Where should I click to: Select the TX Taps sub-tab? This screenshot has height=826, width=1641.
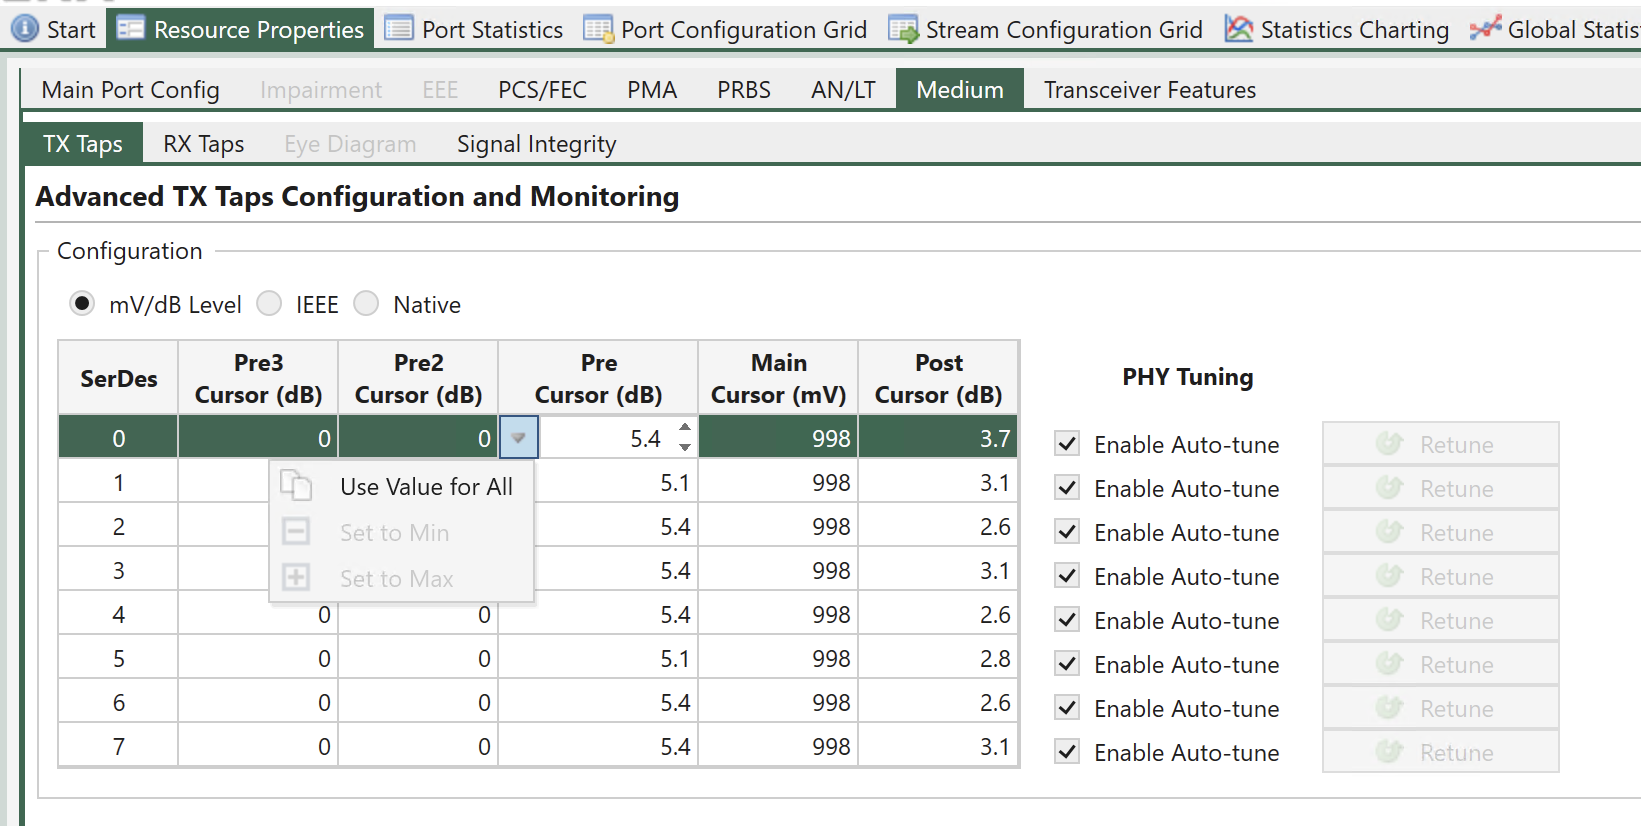(x=82, y=144)
